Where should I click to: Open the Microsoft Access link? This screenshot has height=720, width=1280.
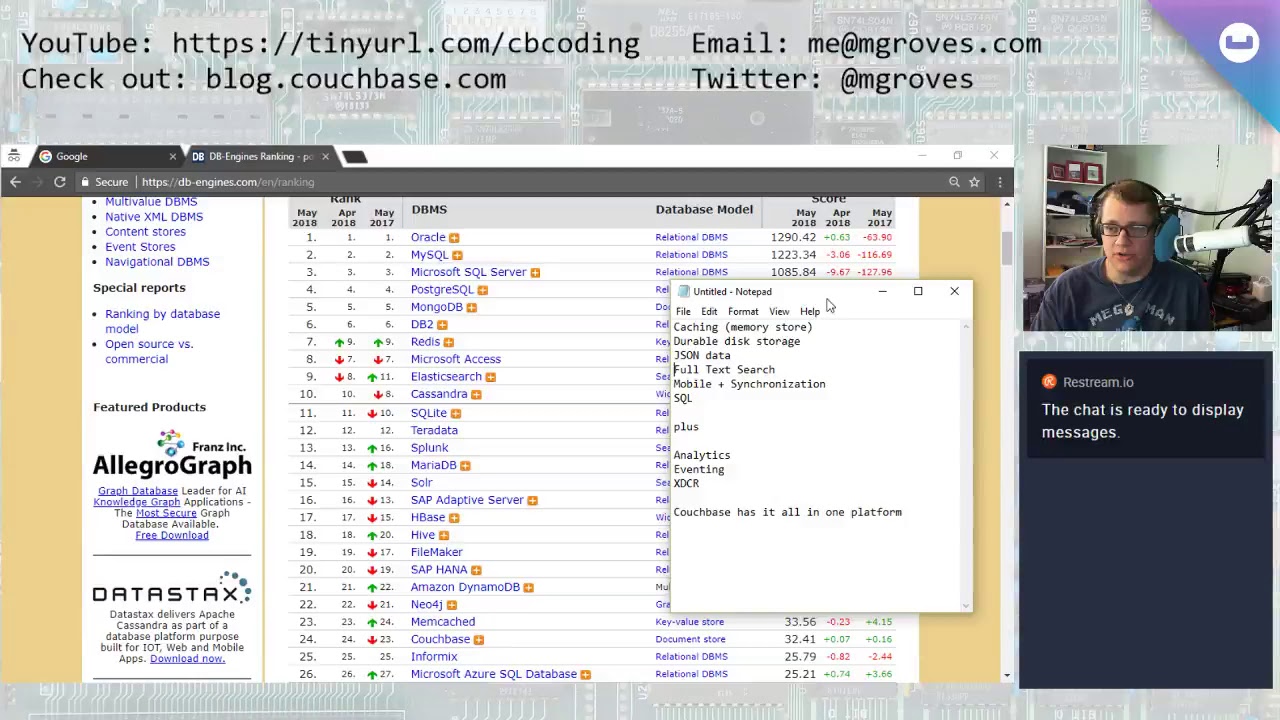click(456, 359)
